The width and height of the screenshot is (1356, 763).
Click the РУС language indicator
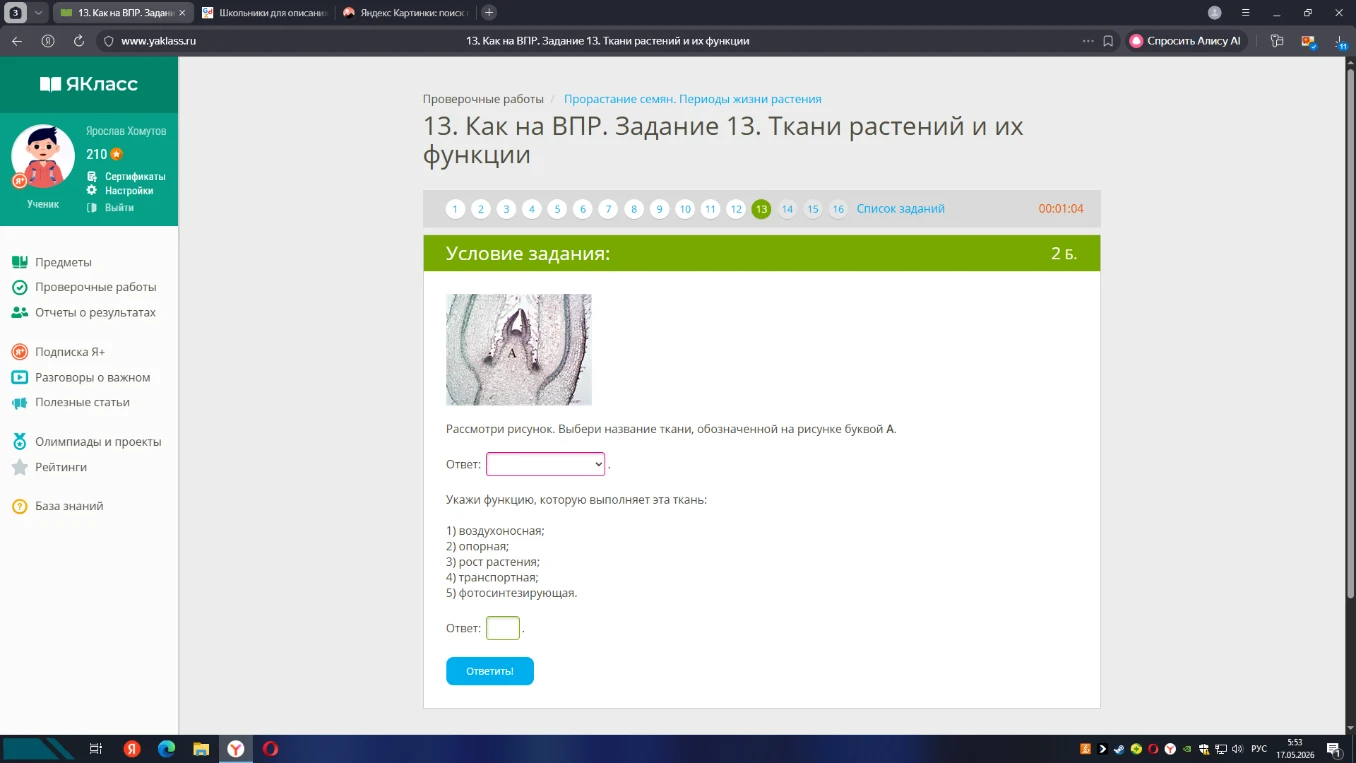1259,749
